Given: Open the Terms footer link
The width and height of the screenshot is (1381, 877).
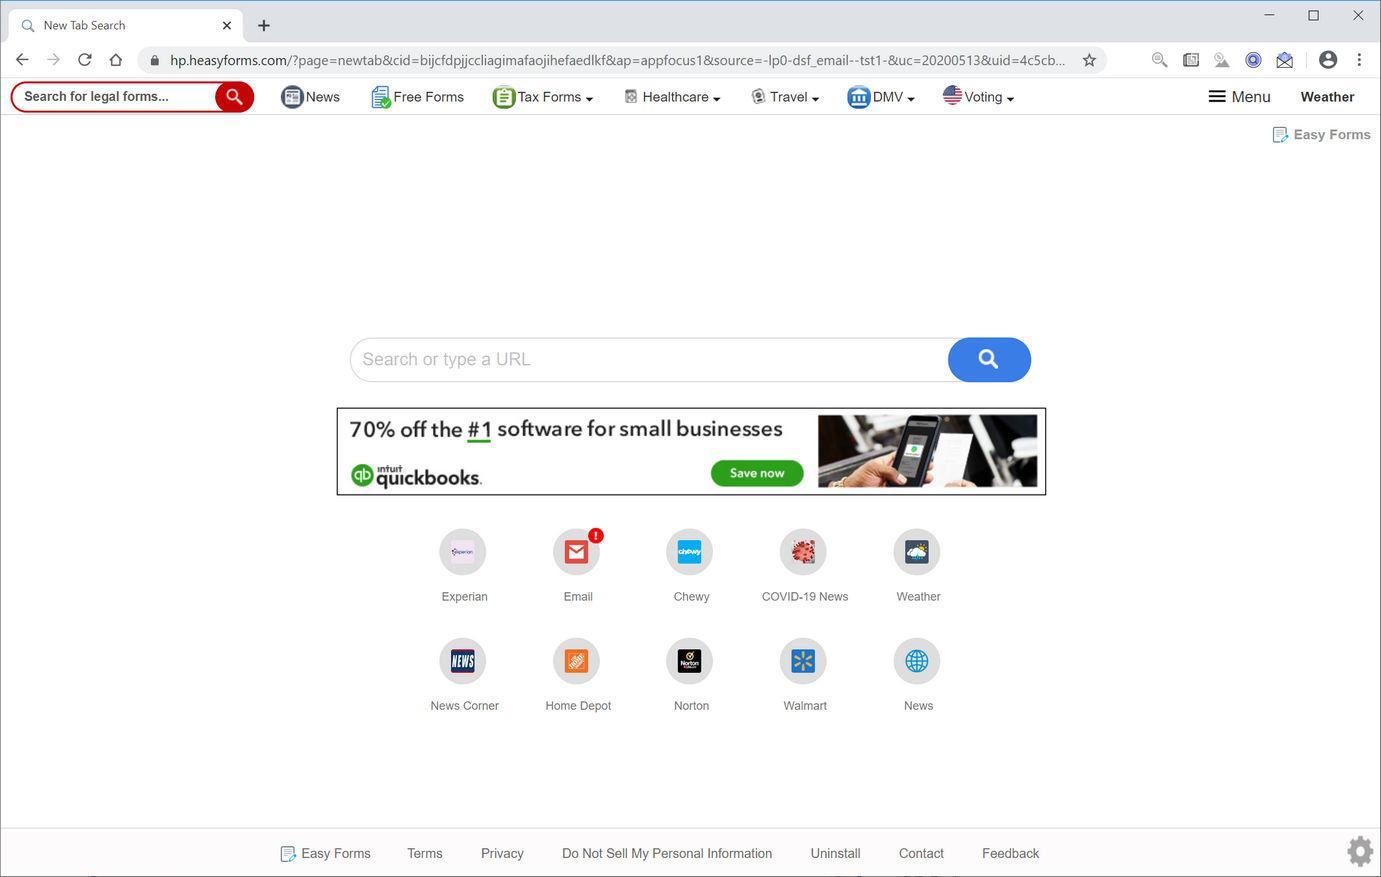Looking at the screenshot, I should coord(425,853).
